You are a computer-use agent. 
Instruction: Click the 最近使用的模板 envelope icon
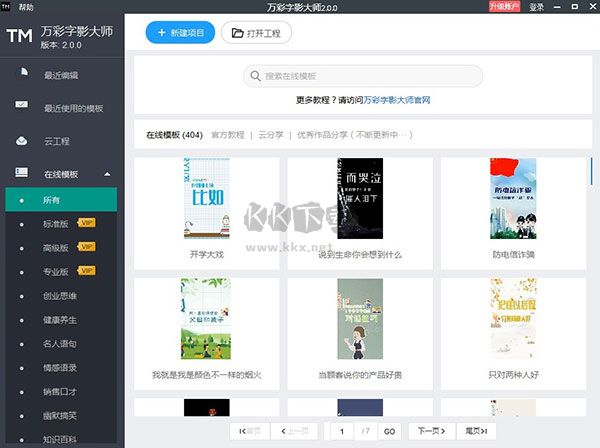point(21,104)
